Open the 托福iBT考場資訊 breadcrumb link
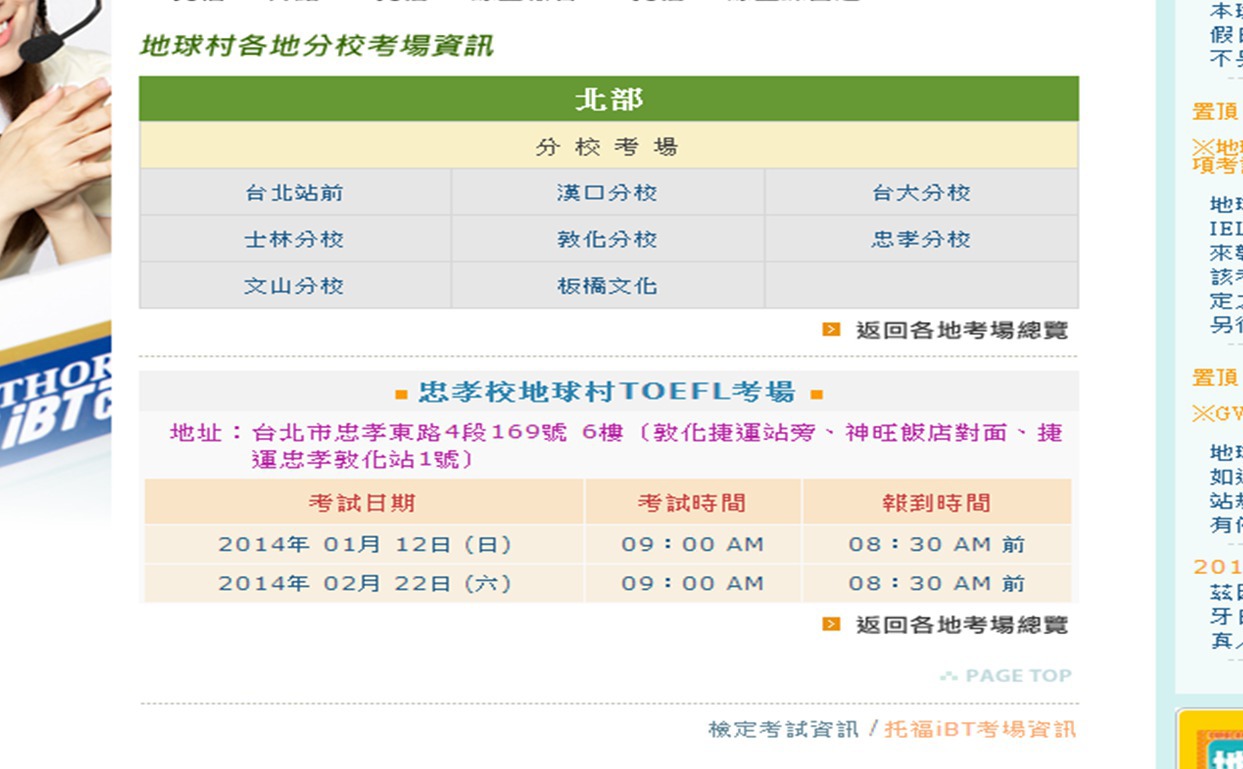 coord(980,729)
